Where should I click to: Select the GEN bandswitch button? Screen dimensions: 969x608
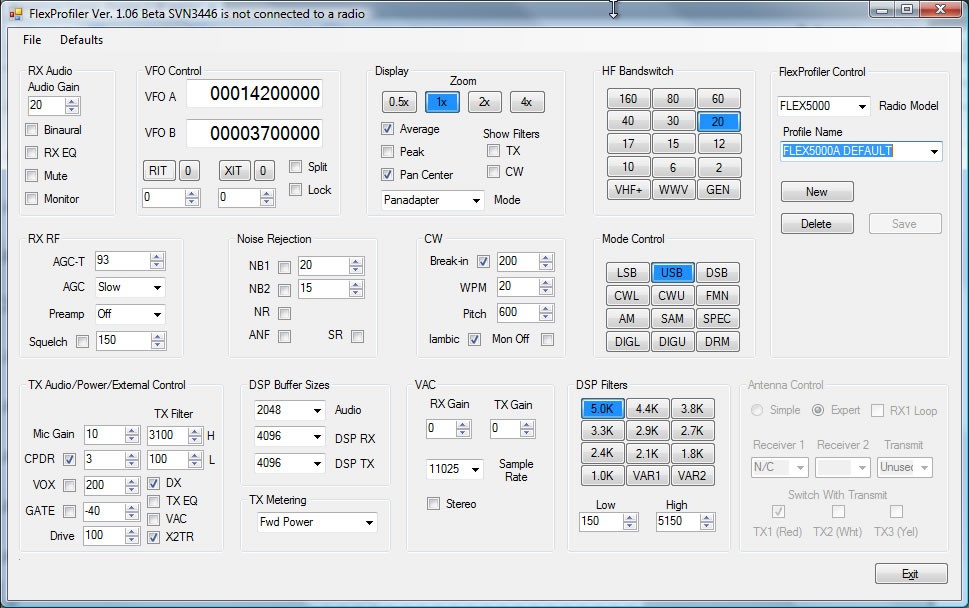tap(718, 190)
